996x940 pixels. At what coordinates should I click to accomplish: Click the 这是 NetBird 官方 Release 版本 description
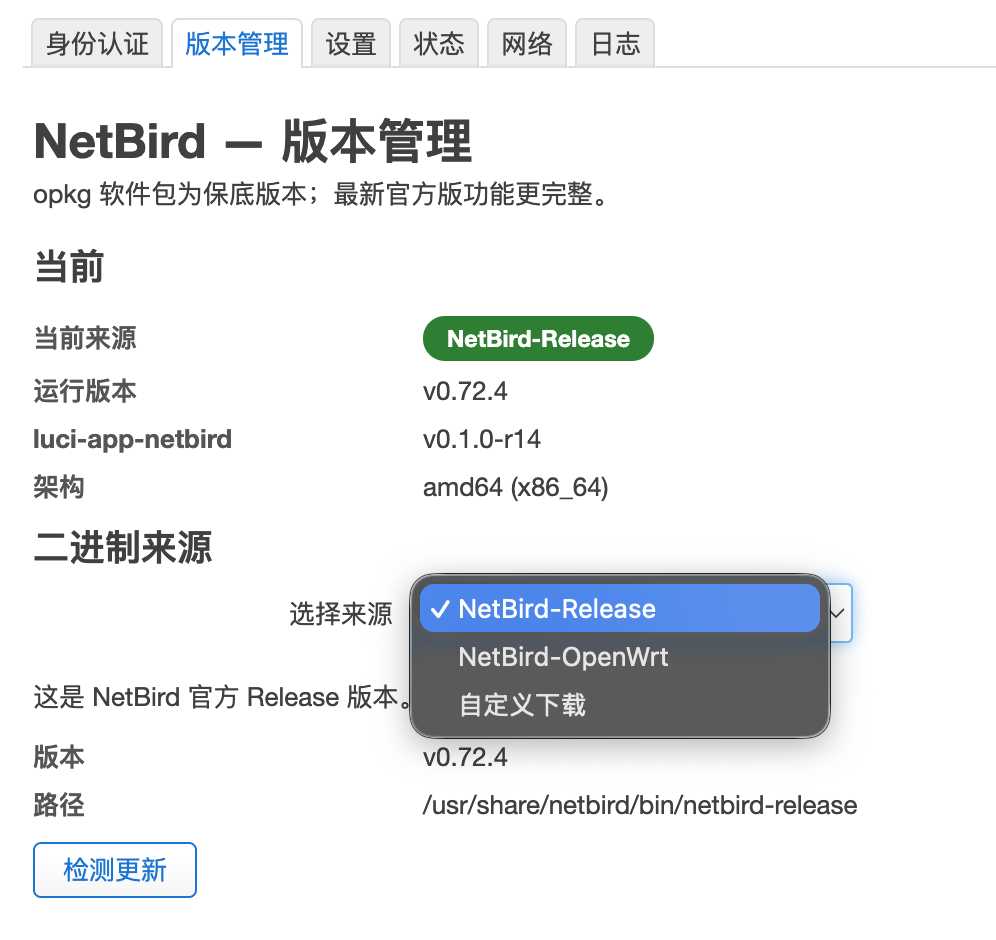click(222, 697)
